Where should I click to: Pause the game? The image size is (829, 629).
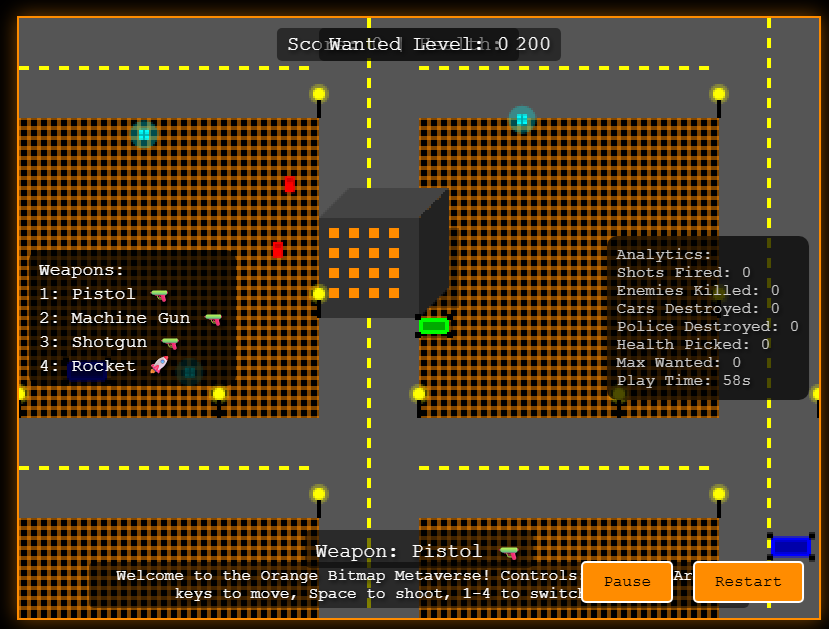627,582
